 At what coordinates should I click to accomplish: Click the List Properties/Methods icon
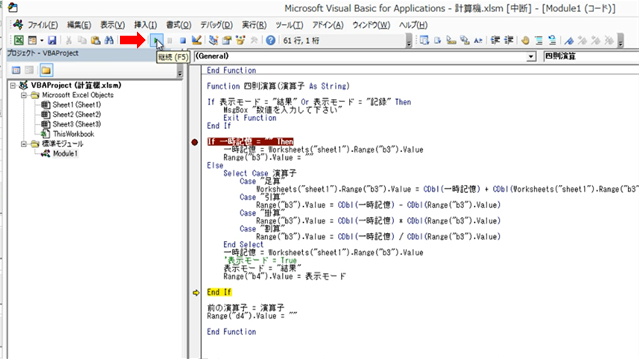(x=424, y=40)
